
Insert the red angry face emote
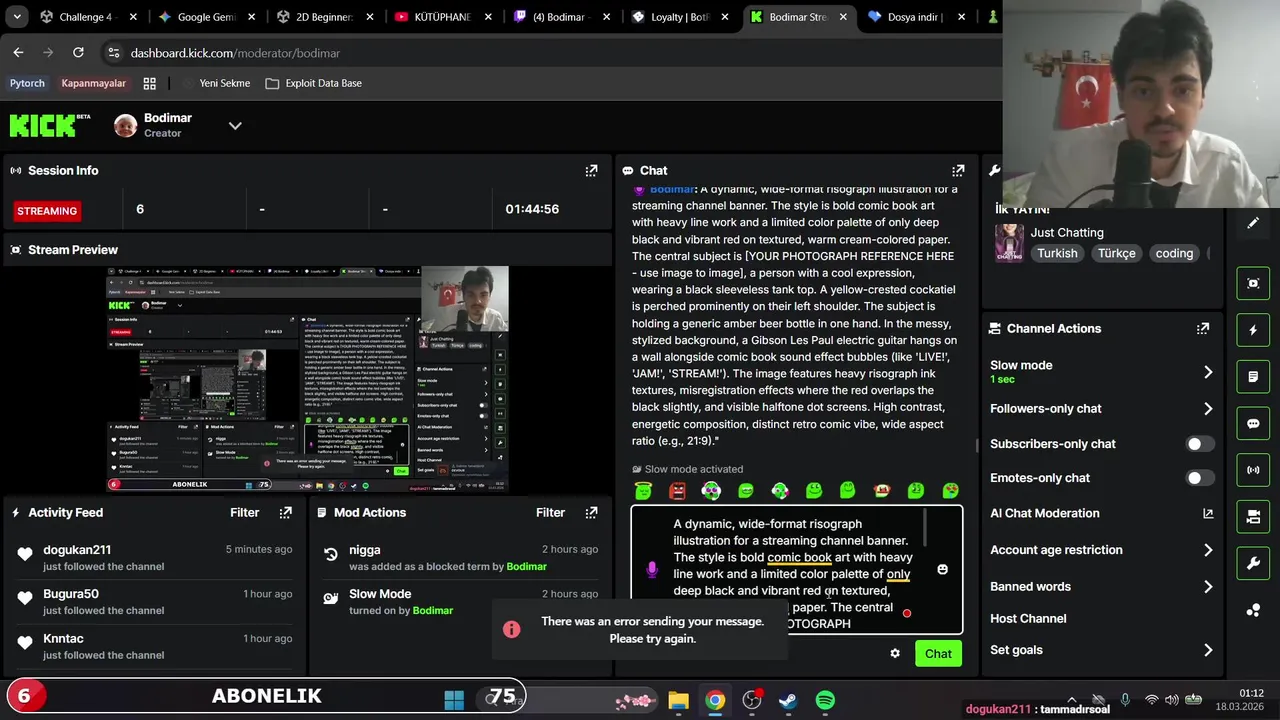click(x=678, y=490)
